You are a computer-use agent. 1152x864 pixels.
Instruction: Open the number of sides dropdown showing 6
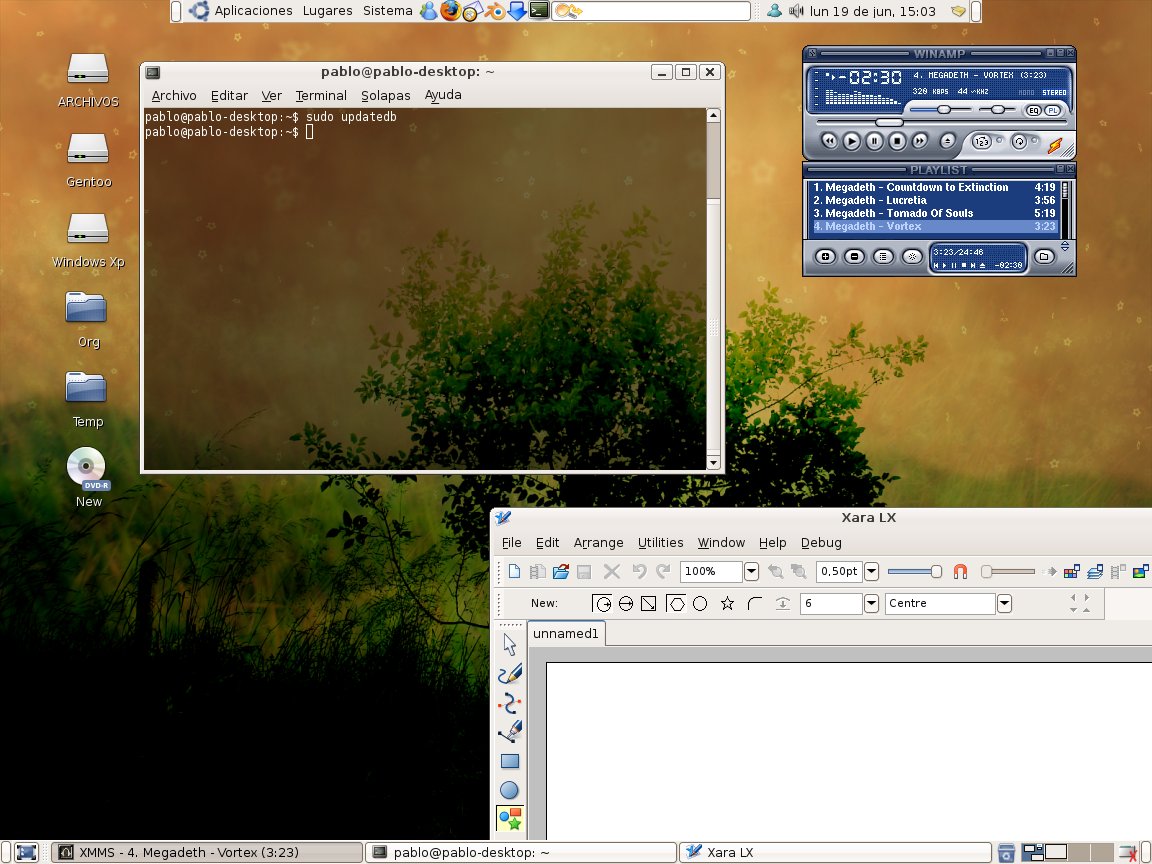(x=871, y=603)
